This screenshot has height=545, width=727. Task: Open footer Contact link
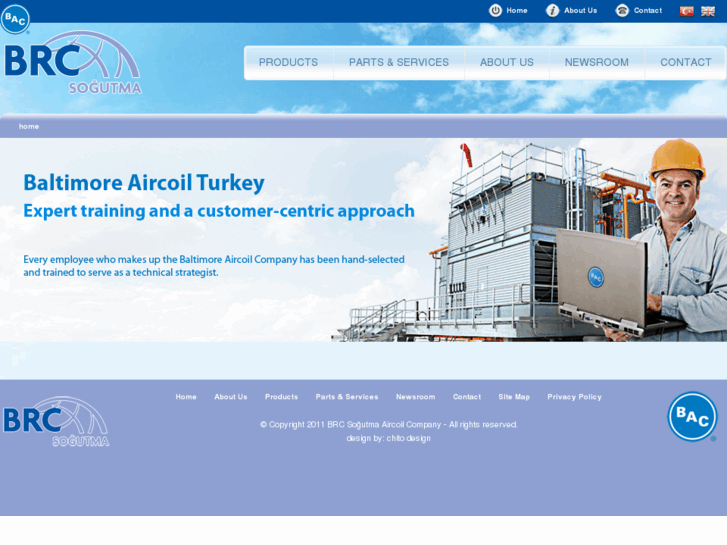pyautogui.click(x=467, y=397)
